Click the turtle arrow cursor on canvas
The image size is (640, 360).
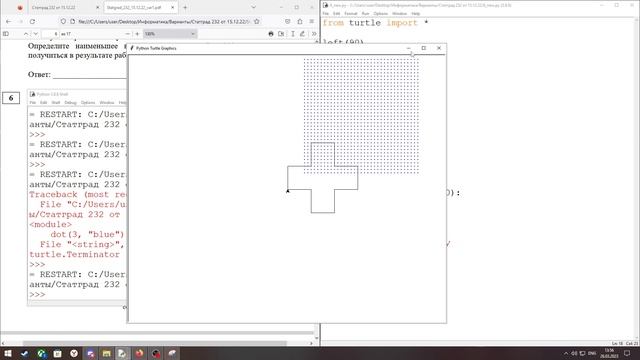(x=288, y=191)
